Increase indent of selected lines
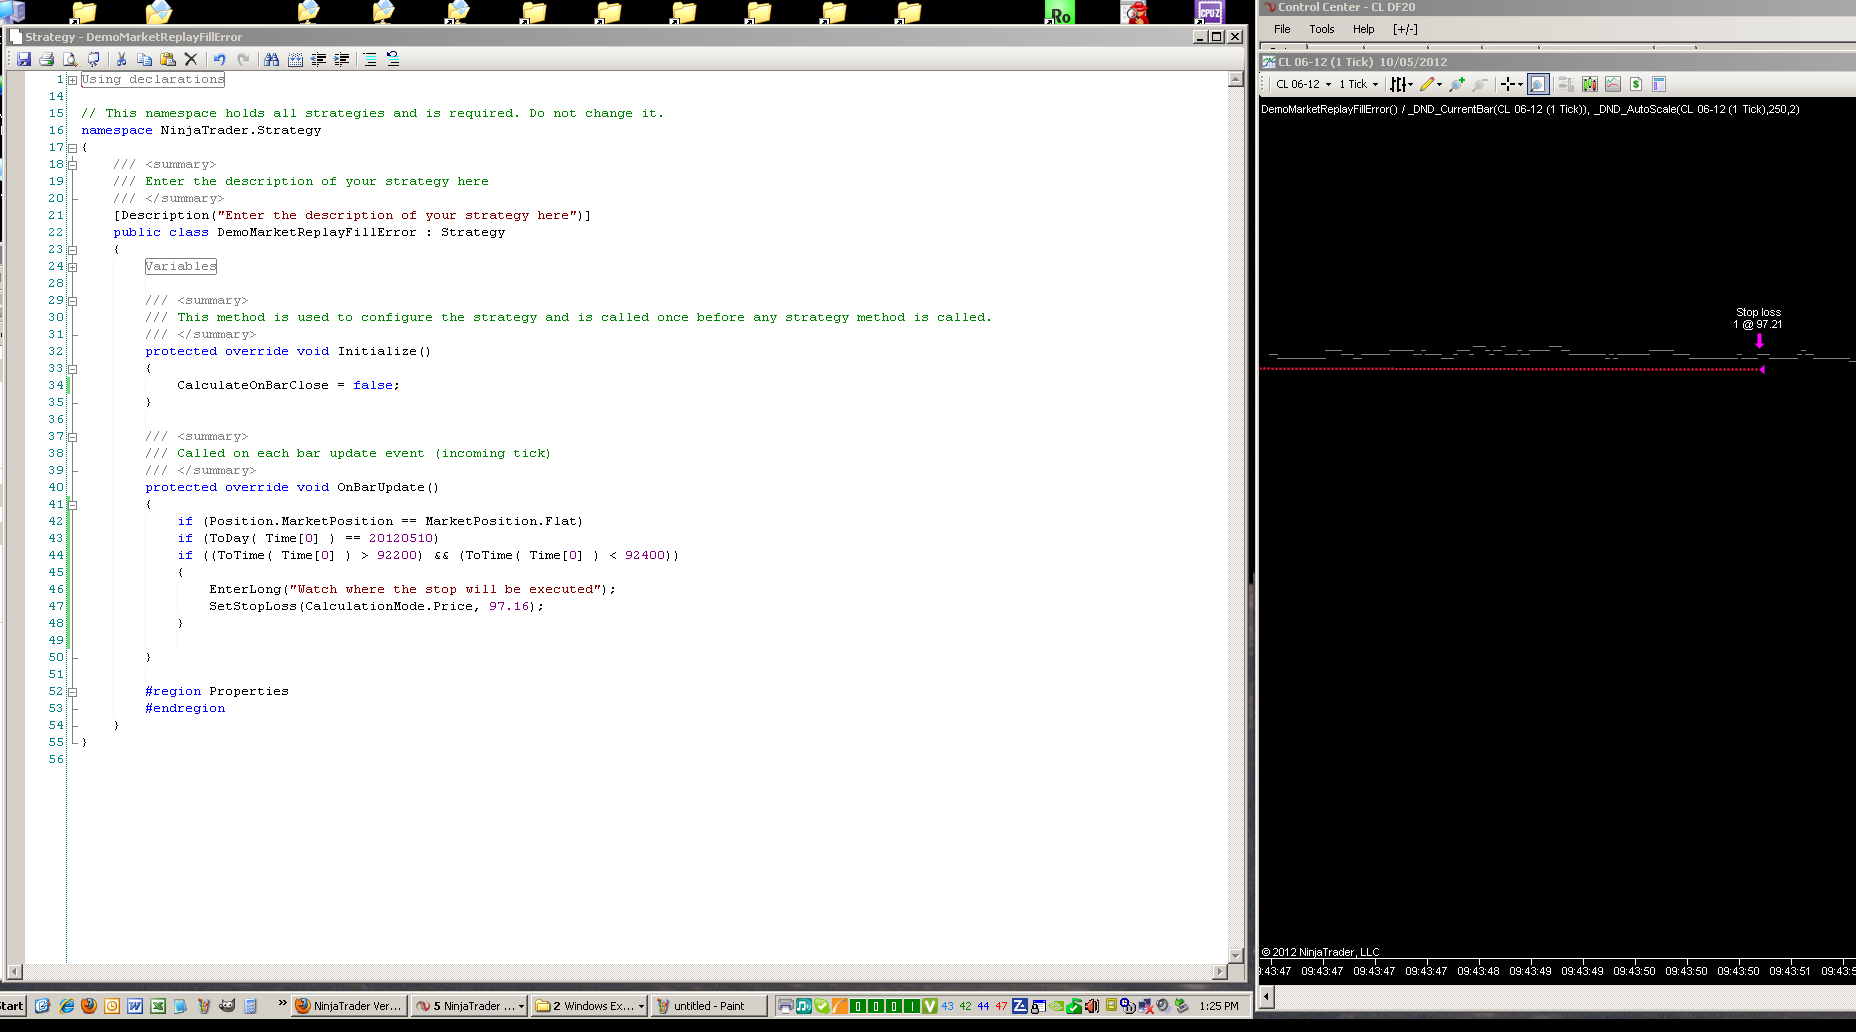Image resolution: width=1856 pixels, height=1032 pixels. click(x=341, y=60)
